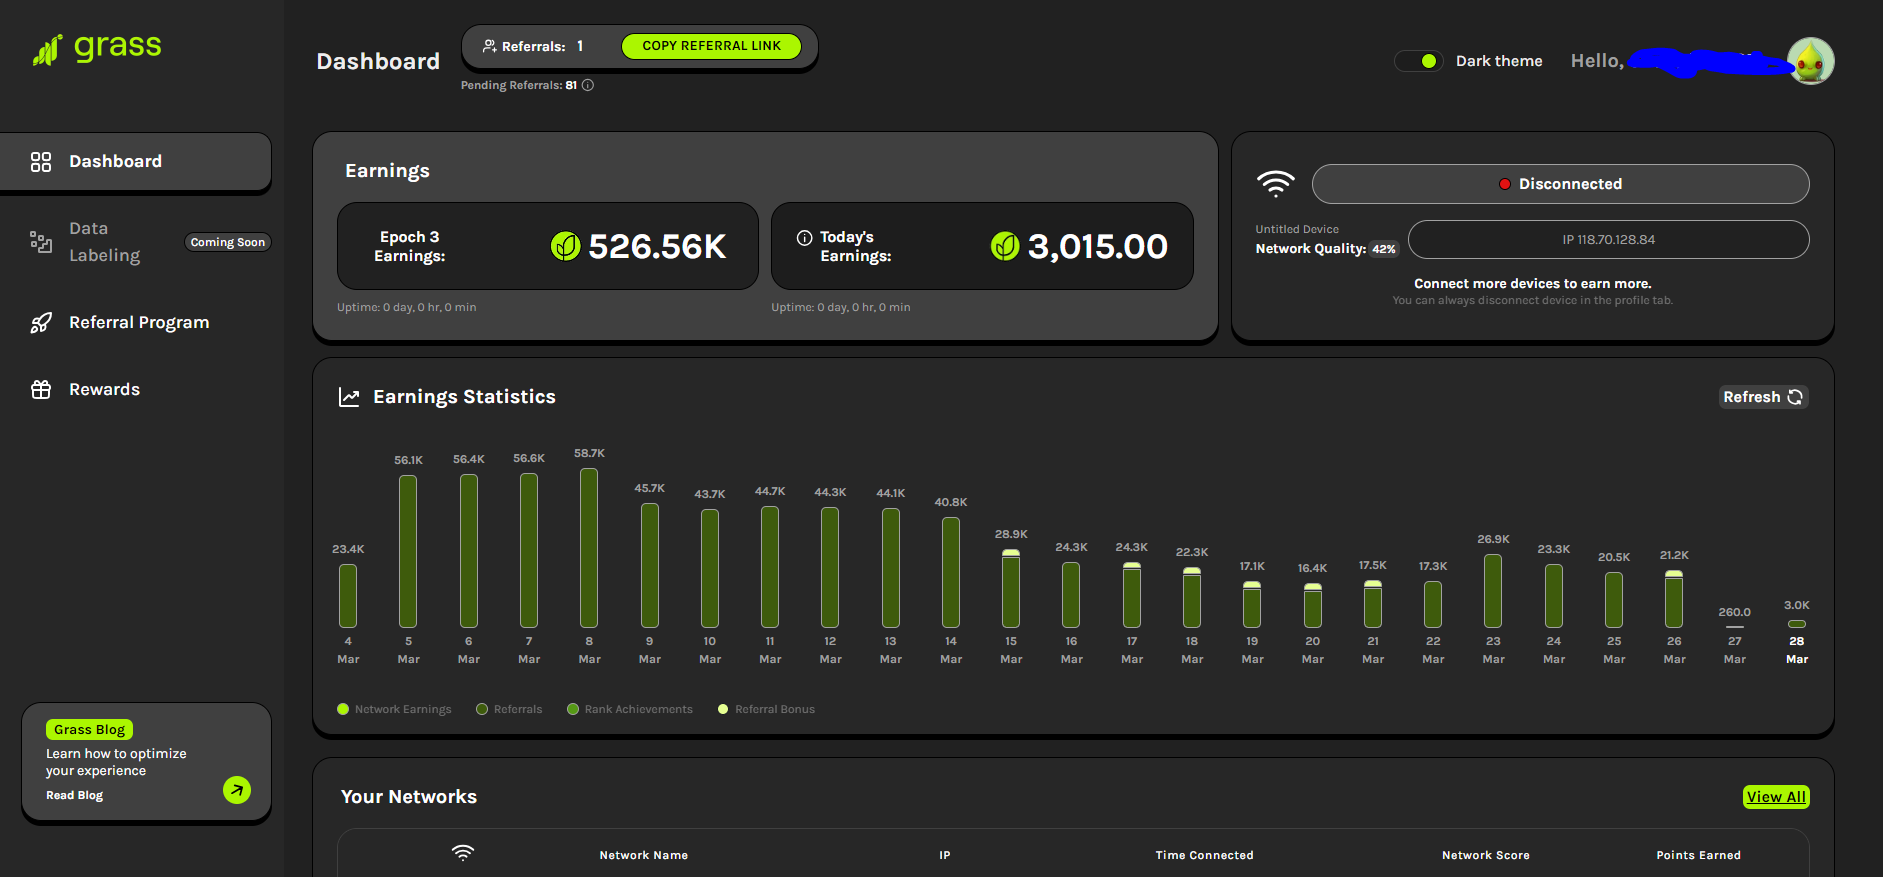Image resolution: width=1883 pixels, height=877 pixels.
Task: Click the Today's Earnings info icon
Action: (x=804, y=238)
